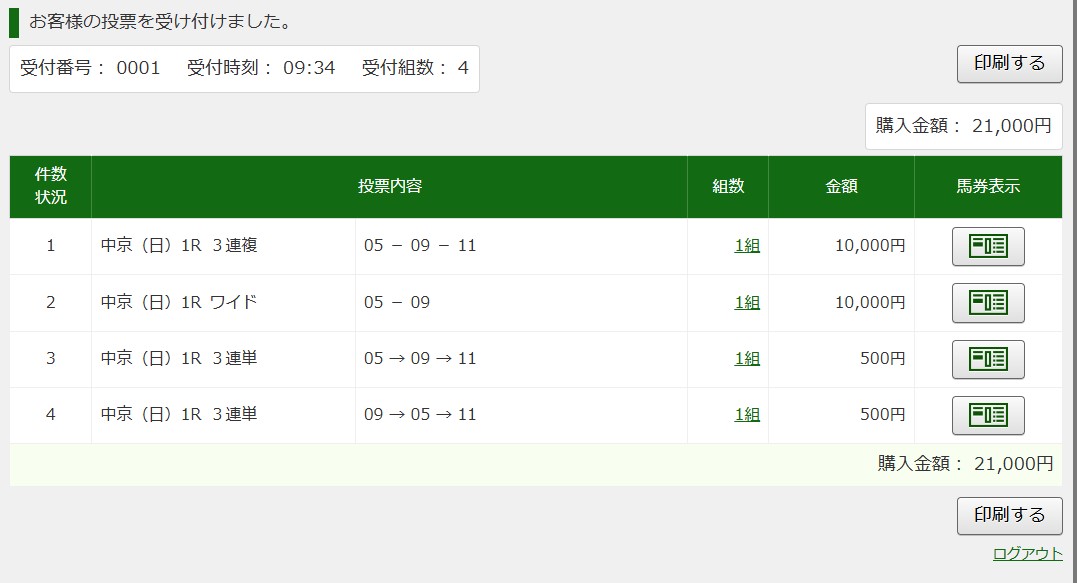
Task: Open the 1組 link in the 3連複 row
Action: coord(747,246)
